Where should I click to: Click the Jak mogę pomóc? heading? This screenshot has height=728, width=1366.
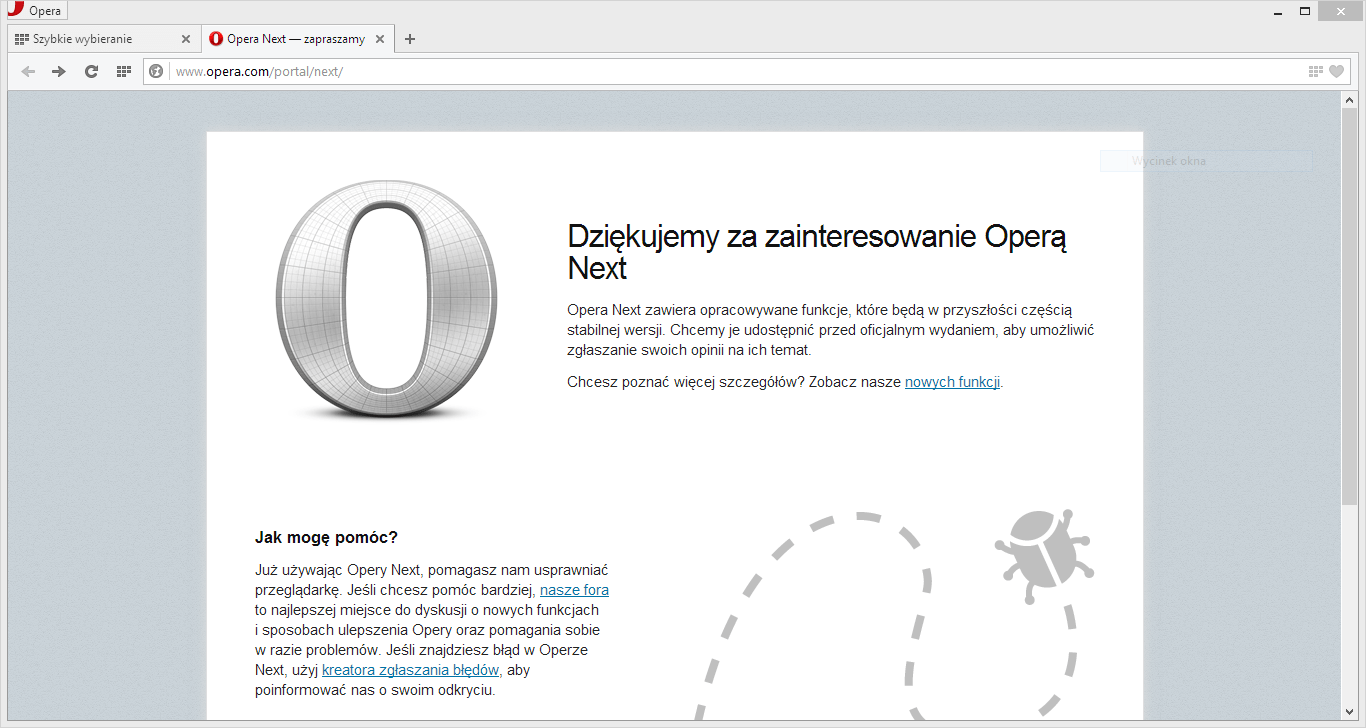pos(326,538)
